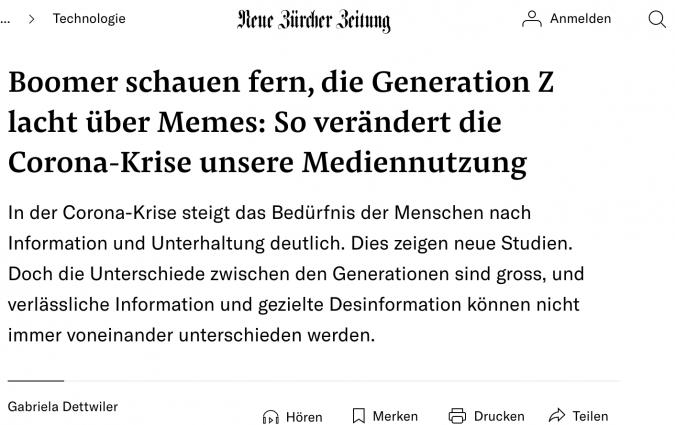Viewport: 675px width, 425px height.
Task: Open author Gabriela Dettwiler's profile
Action: 62,407
